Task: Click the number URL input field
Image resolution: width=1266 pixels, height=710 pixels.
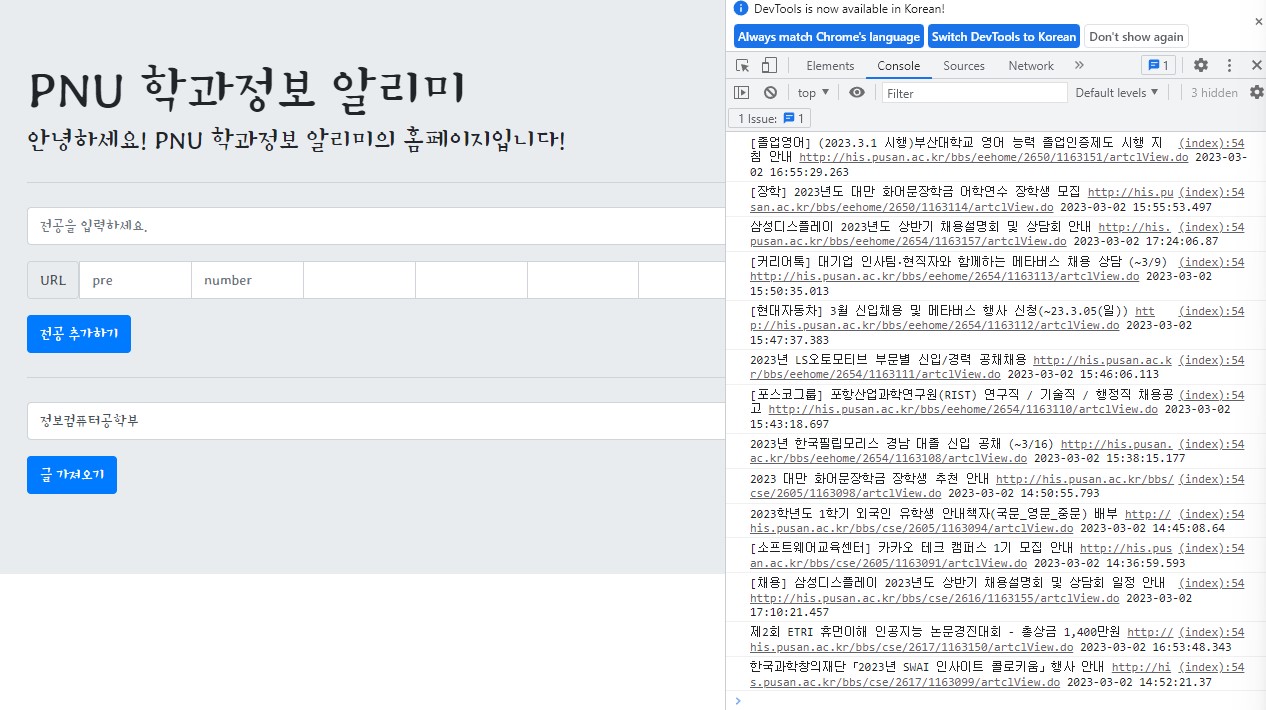Action: pyautogui.click(x=247, y=280)
